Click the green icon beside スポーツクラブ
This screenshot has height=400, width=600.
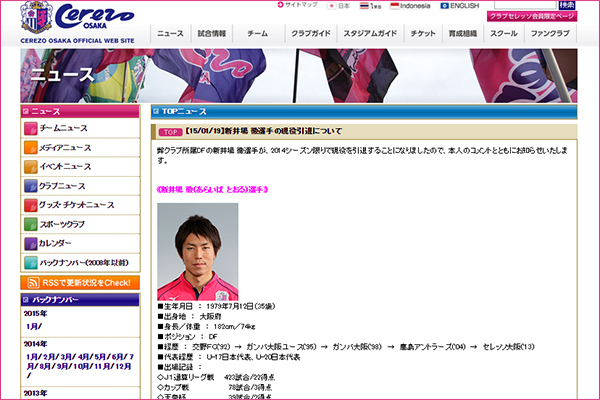[x=30, y=224]
